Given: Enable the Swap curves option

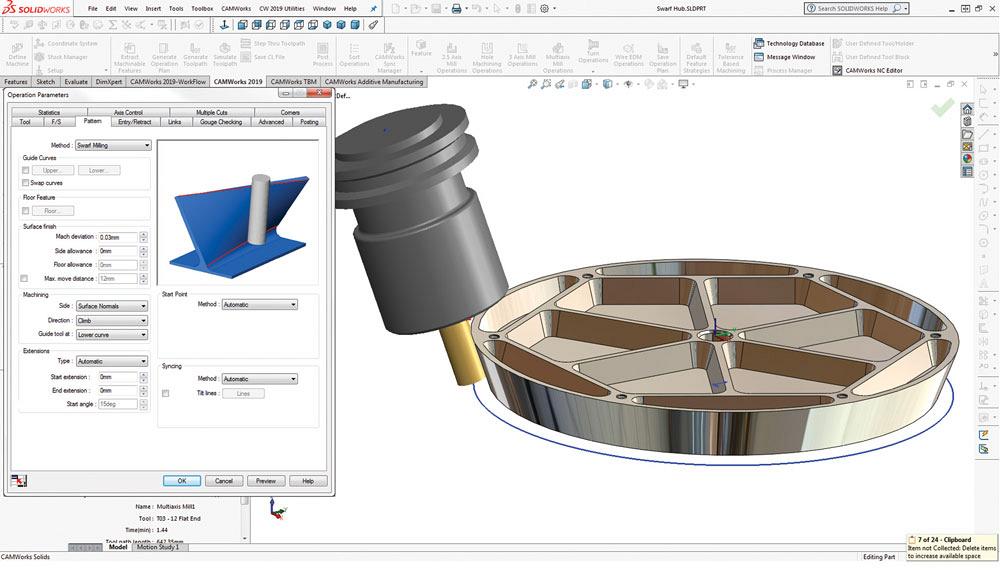Looking at the screenshot, I should point(24,183).
